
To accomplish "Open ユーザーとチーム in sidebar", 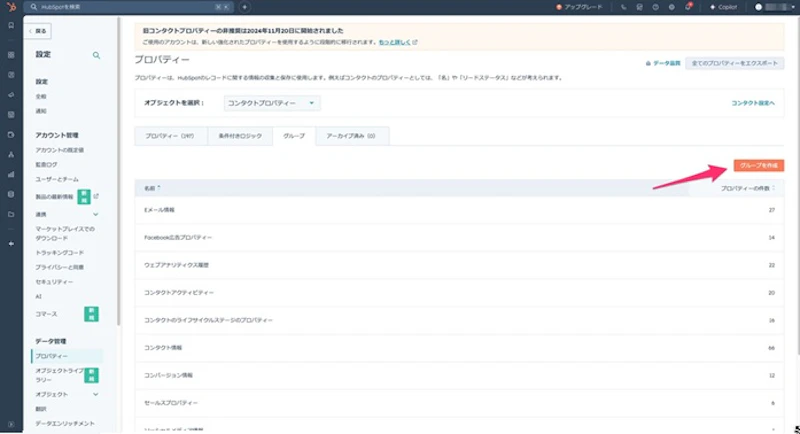I will point(57,180).
